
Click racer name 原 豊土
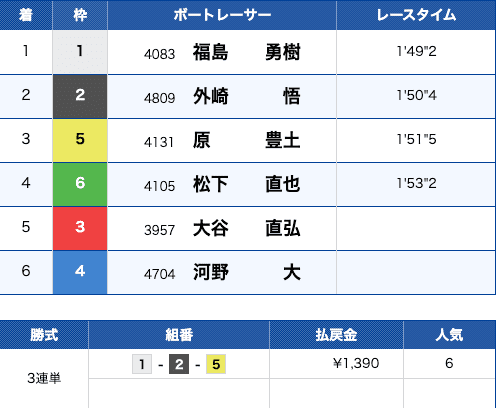247,140
